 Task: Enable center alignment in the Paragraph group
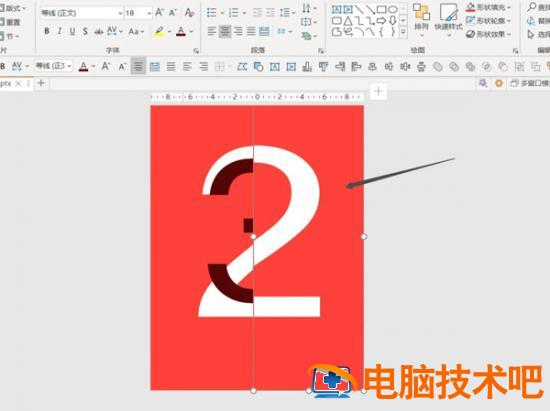point(225,32)
